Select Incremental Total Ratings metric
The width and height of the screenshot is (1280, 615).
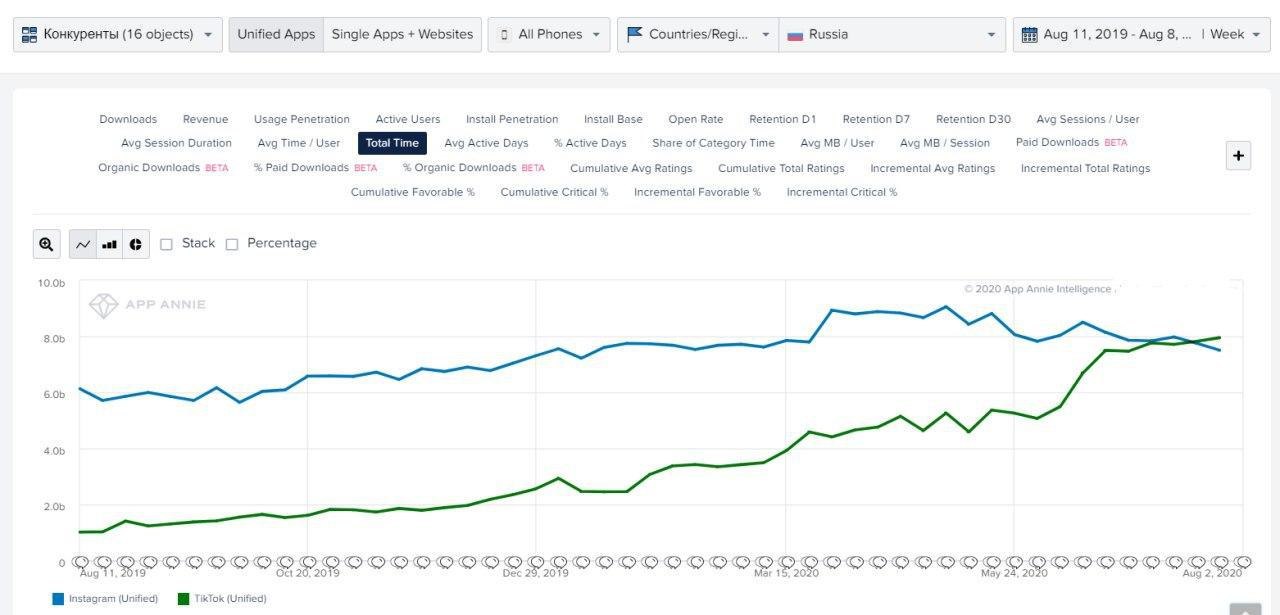pos(1085,168)
